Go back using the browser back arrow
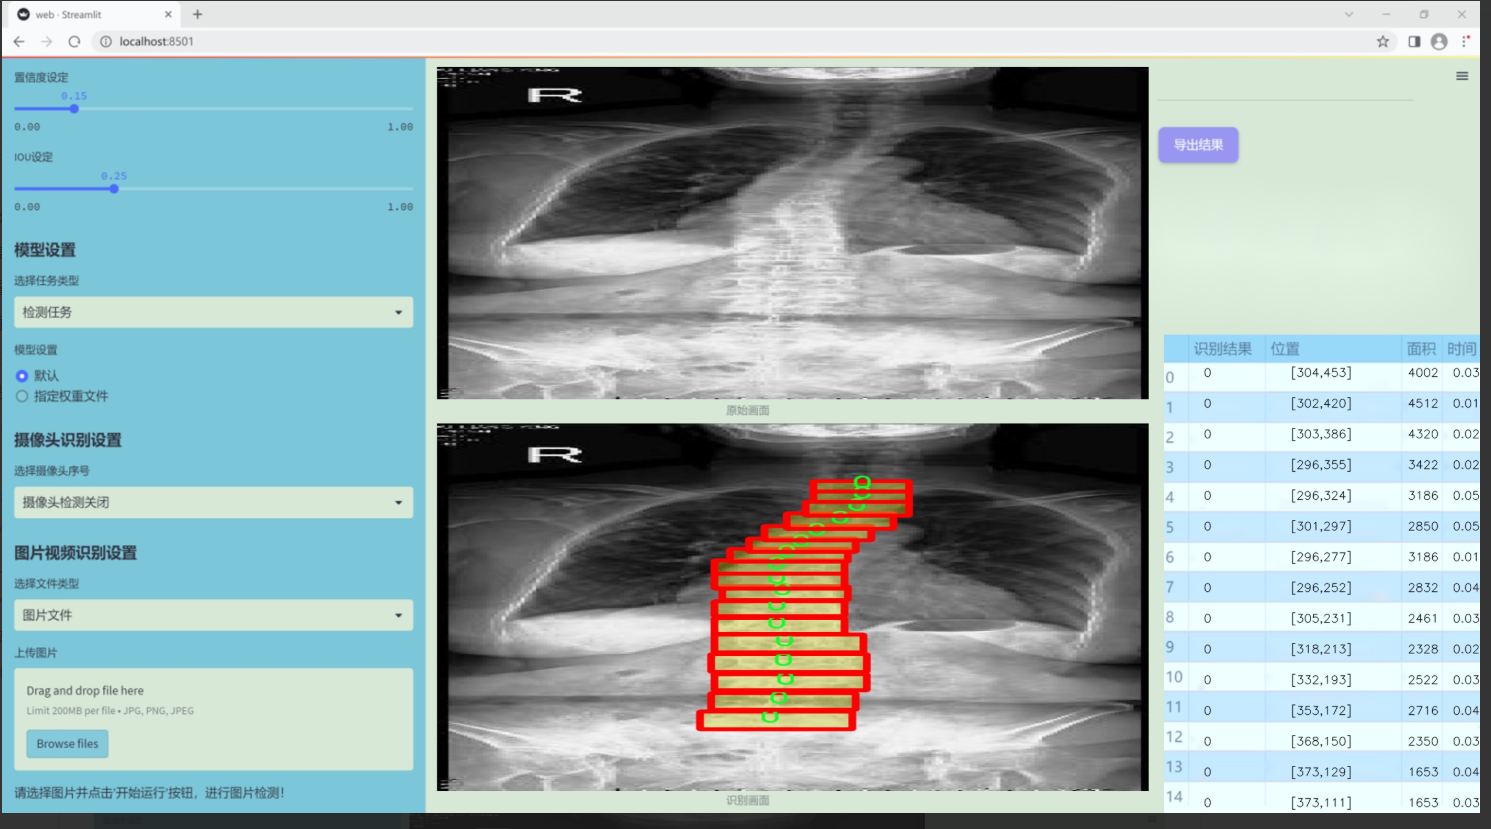Viewport: 1491px width, 829px height. coord(19,41)
